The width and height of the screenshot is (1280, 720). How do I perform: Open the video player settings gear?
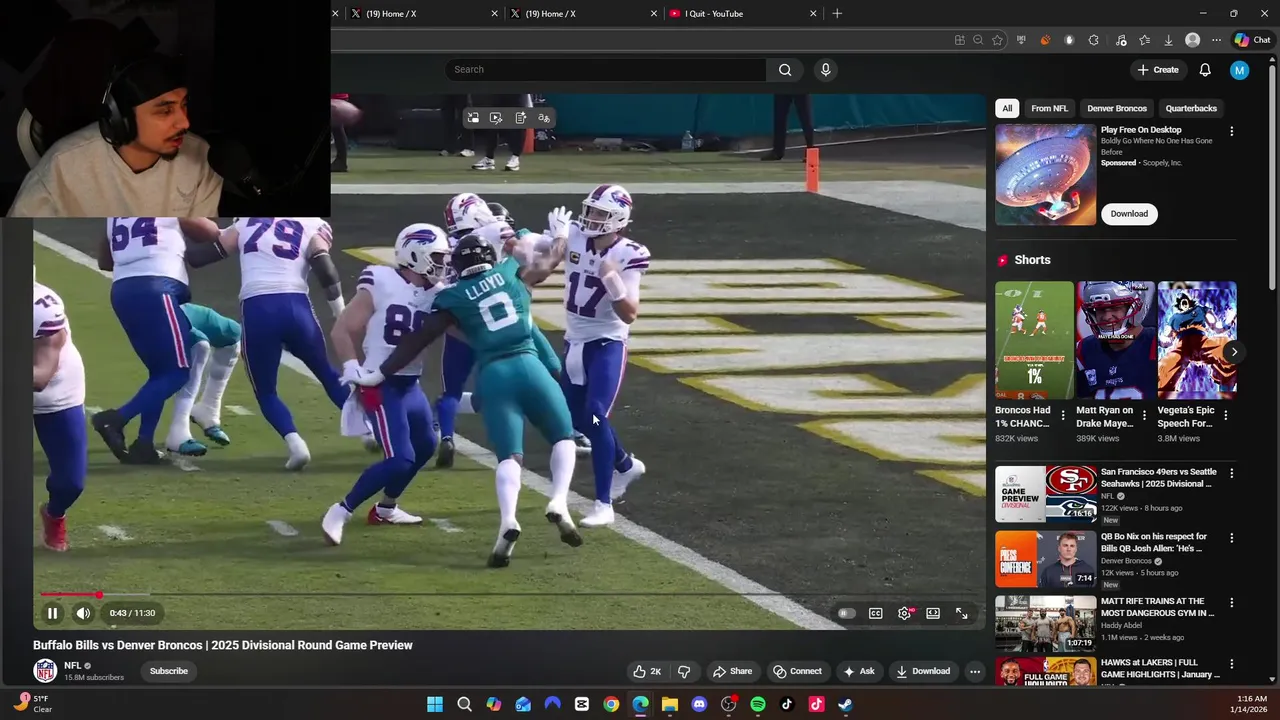point(904,613)
